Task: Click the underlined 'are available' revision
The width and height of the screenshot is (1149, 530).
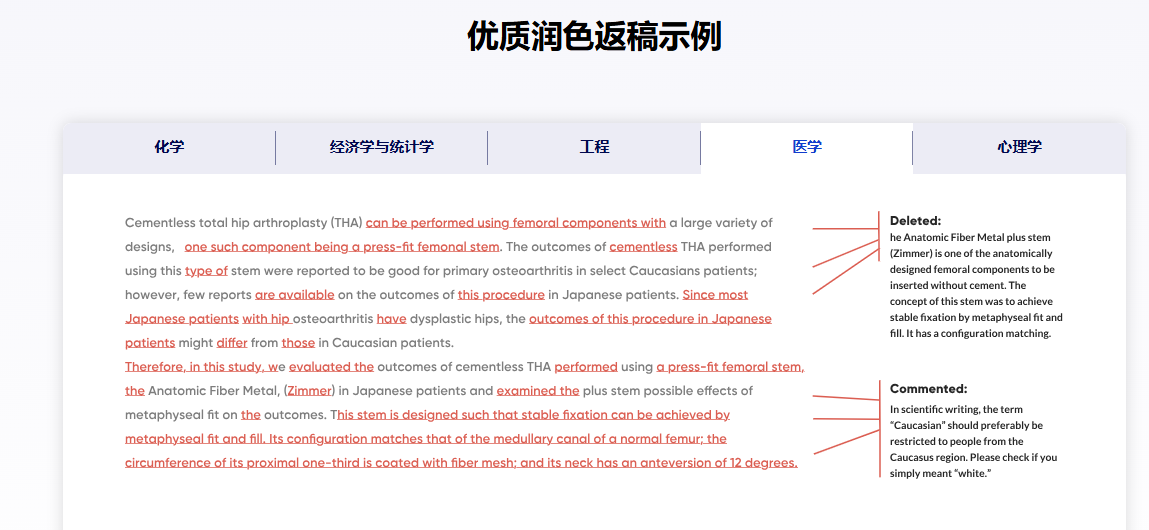Action: (294, 295)
